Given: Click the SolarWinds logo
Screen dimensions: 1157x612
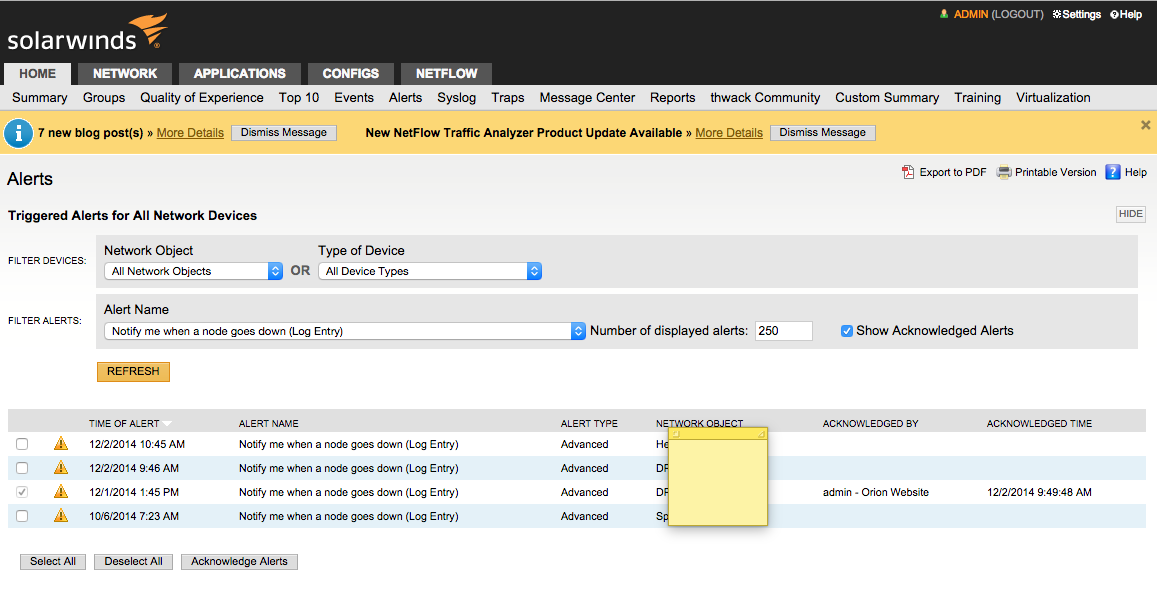Looking at the screenshot, I should tap(87, 33).
